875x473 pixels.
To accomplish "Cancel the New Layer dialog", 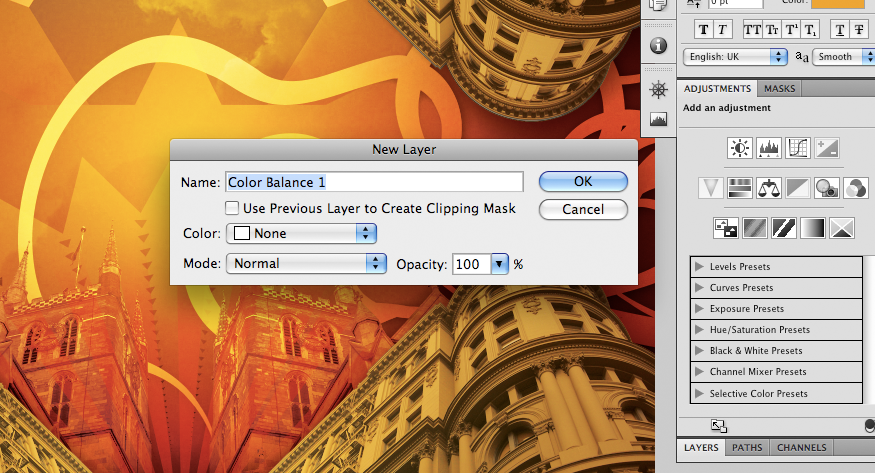I will [x=583, y=210].
